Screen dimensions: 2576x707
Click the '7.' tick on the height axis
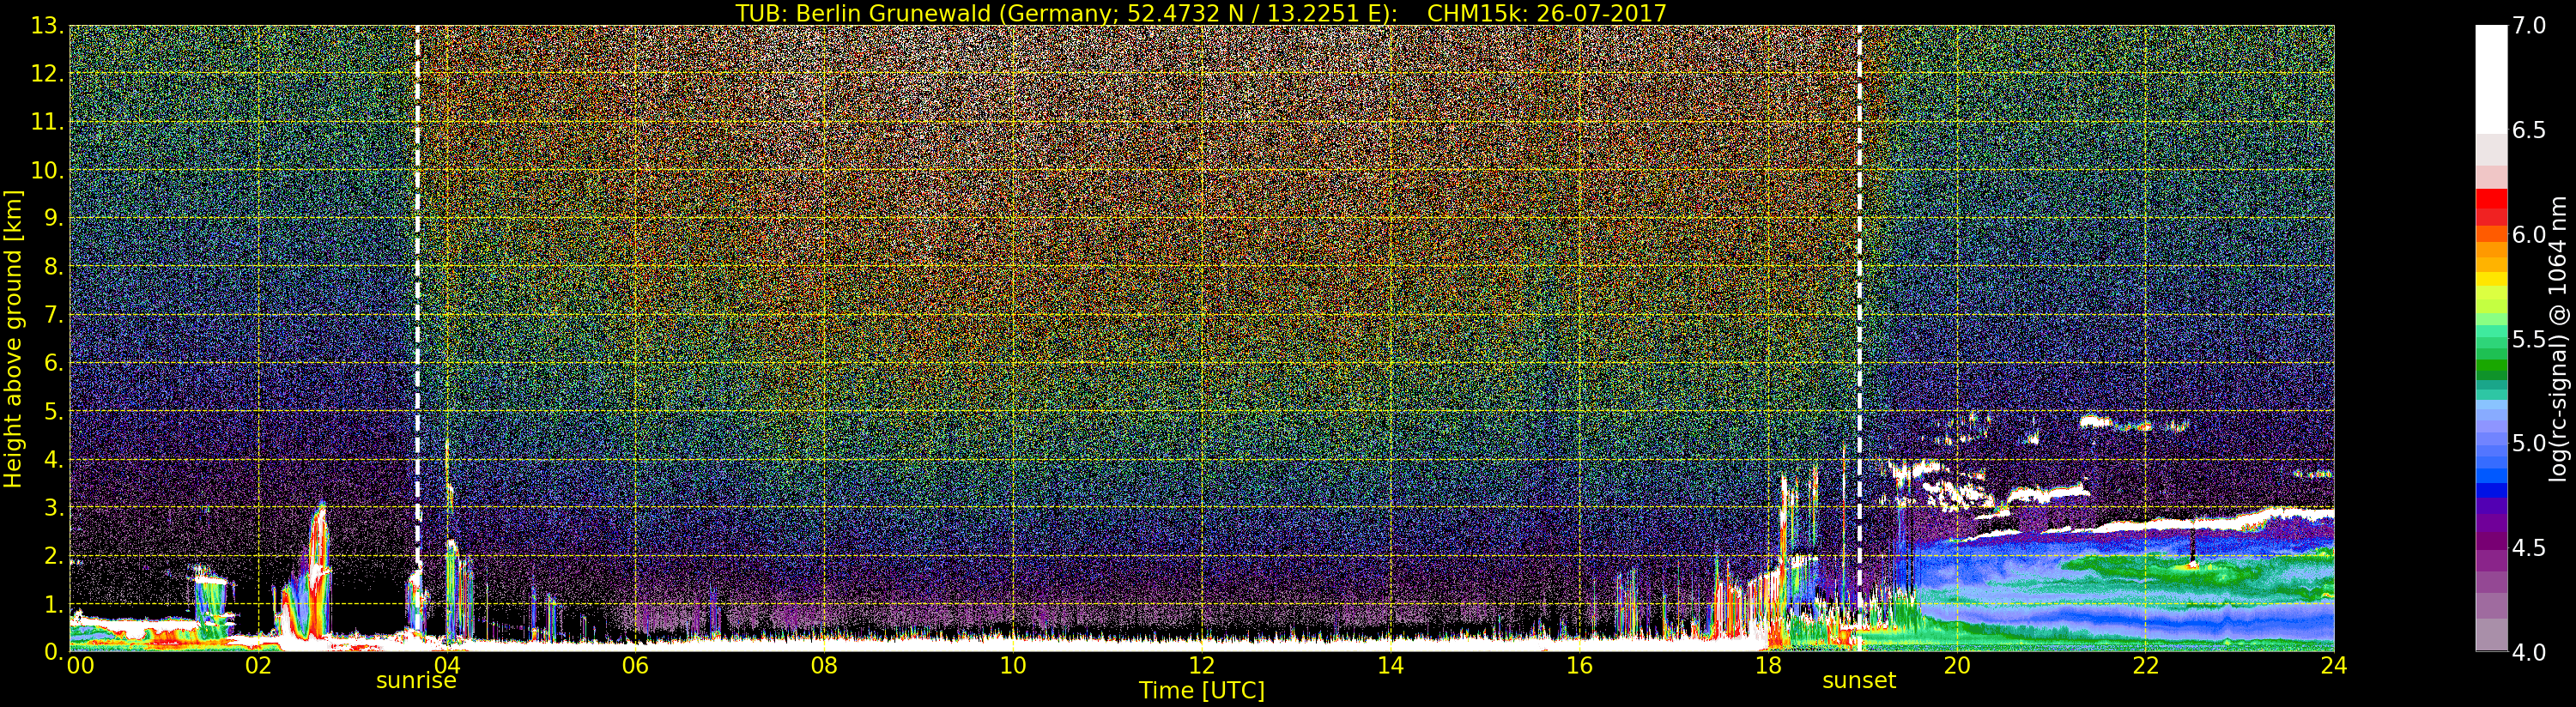54,315
